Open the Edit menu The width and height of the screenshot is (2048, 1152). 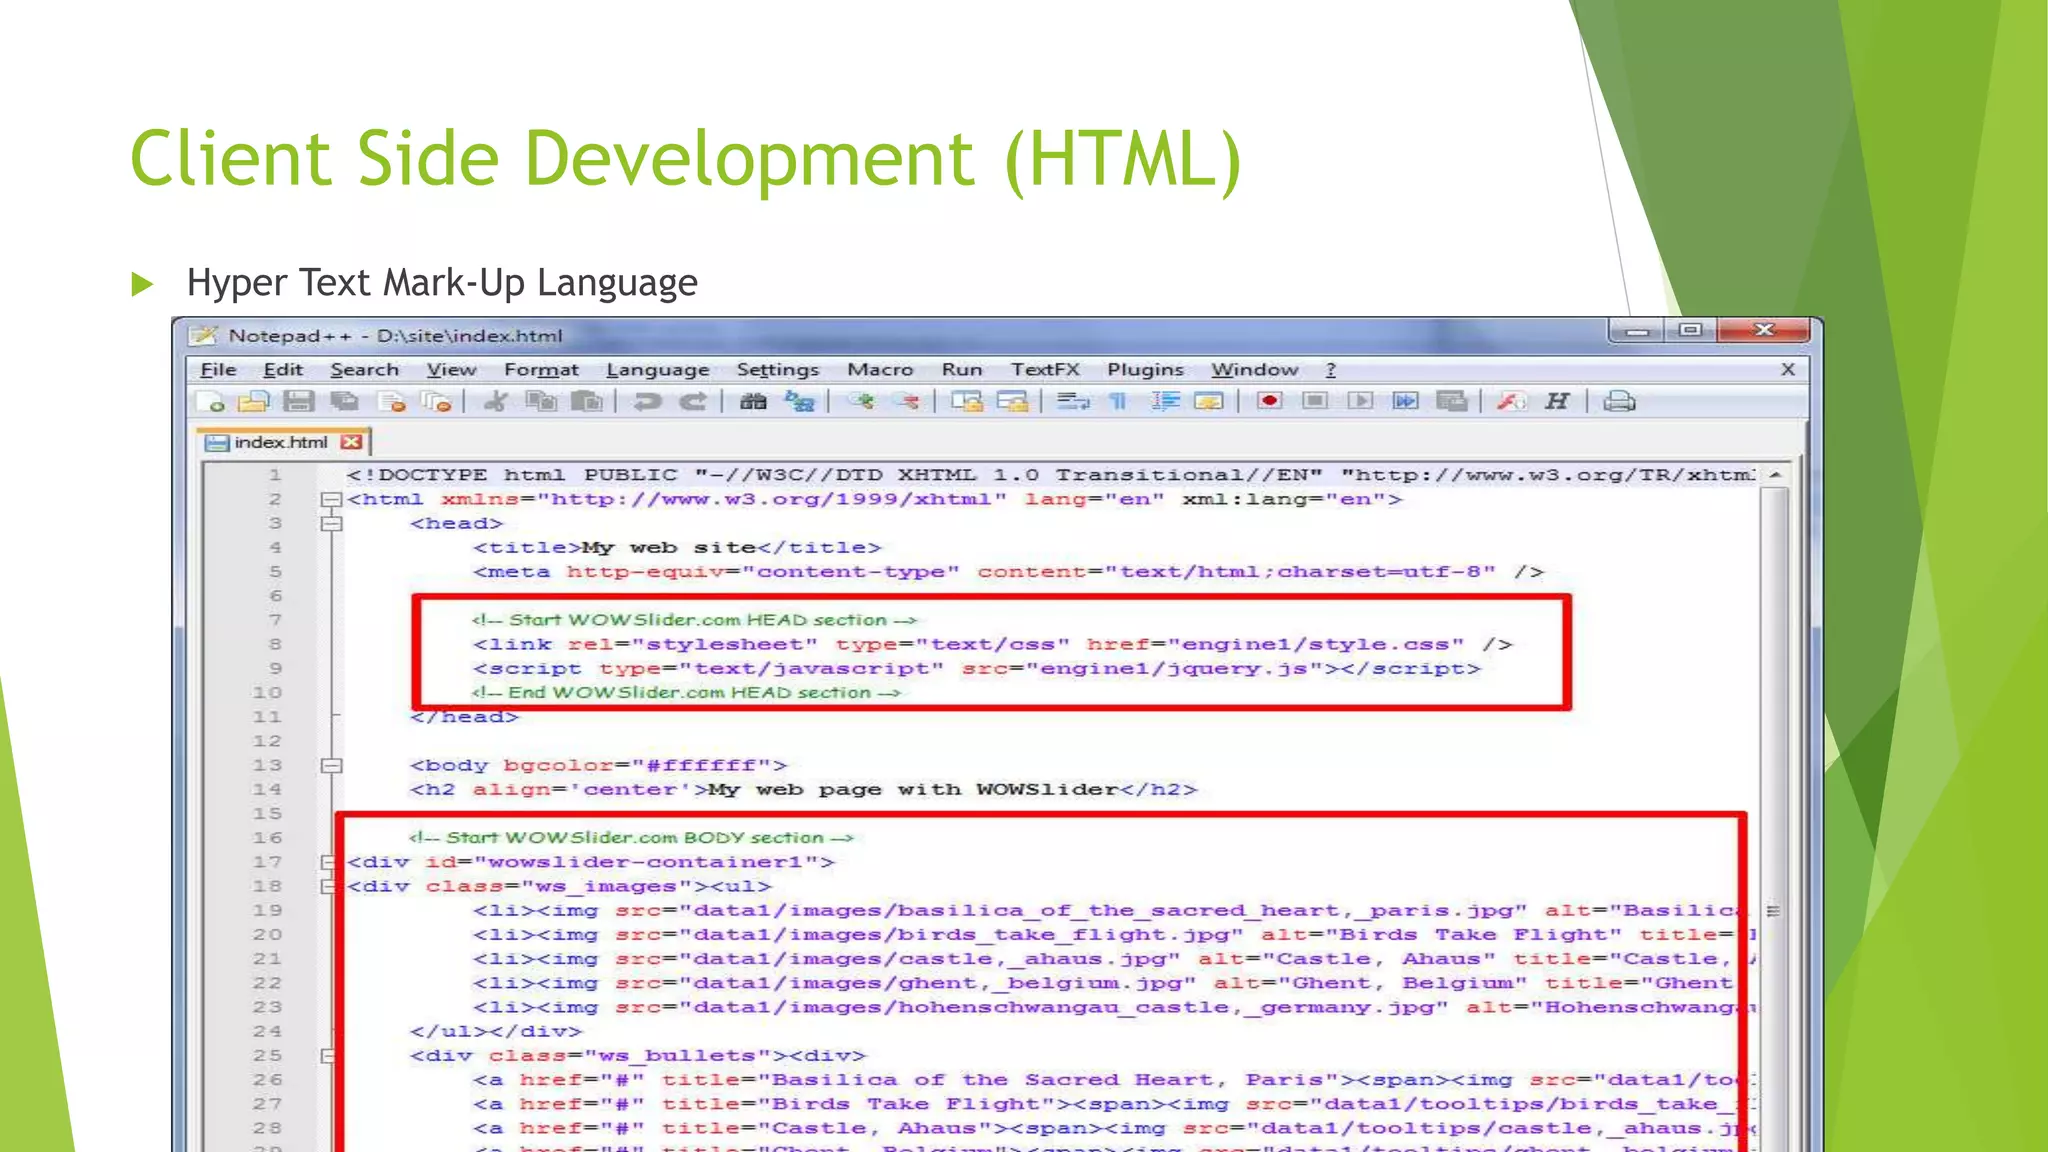click(x=283, y=370)
